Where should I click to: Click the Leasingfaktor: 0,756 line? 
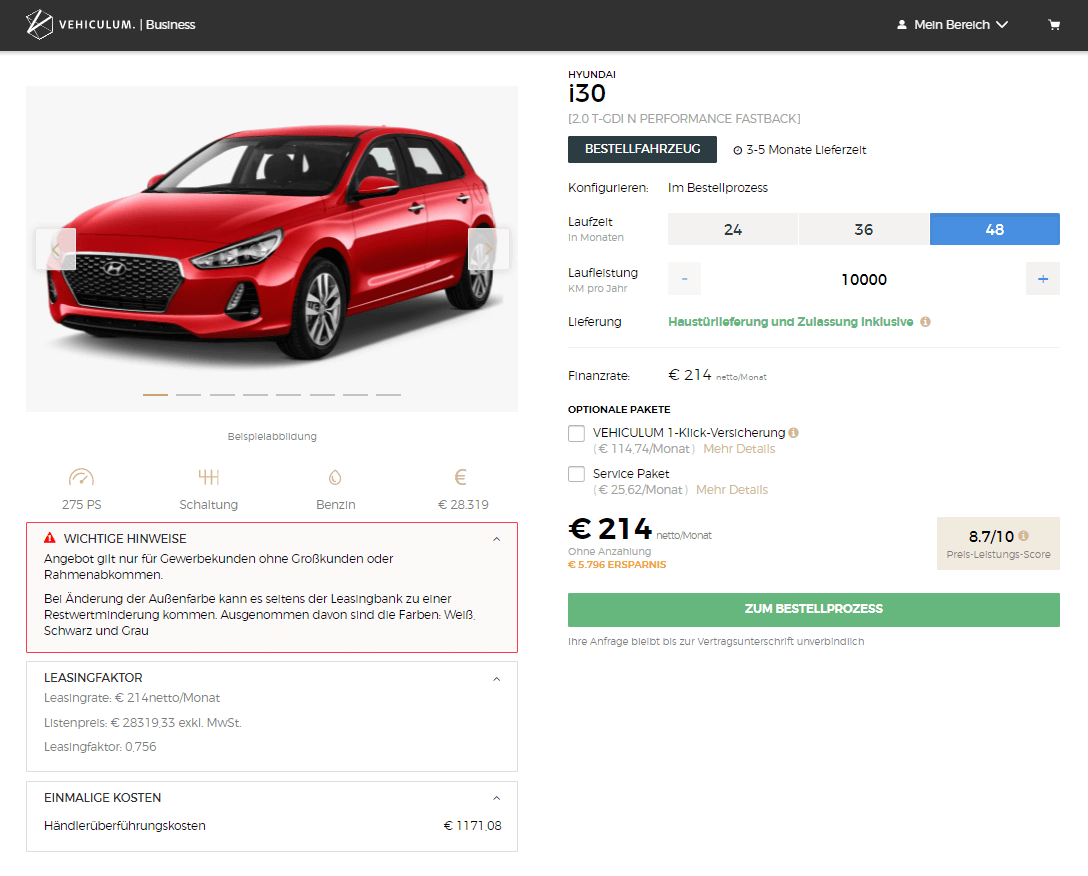[x=100, y=747]
